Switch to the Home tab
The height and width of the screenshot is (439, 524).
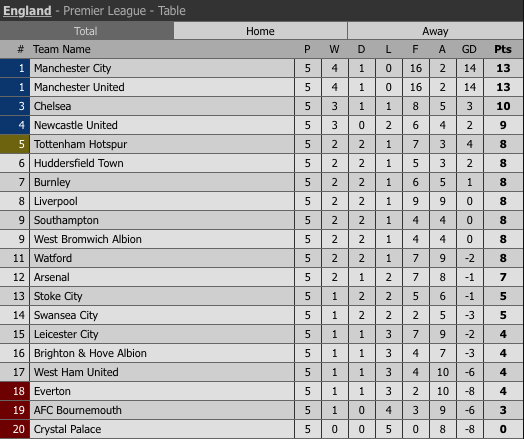260,31
